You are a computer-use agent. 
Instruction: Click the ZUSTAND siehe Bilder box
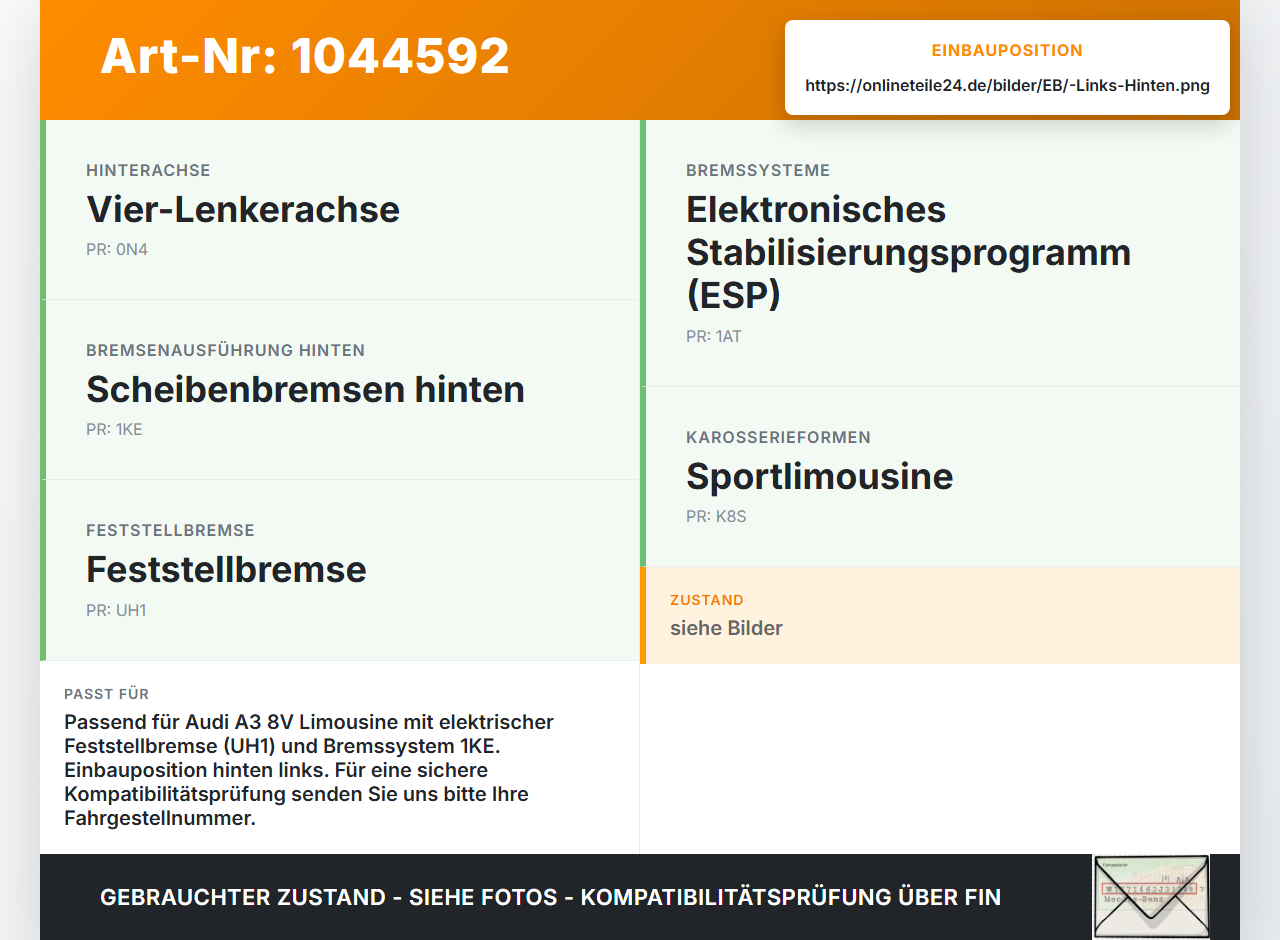tap(940, 615)
